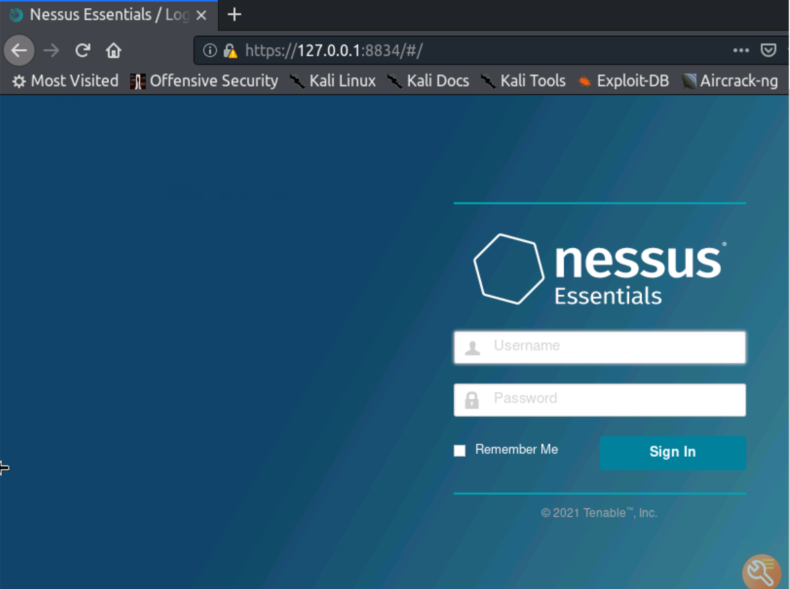Open the Kali Docs bookmark
The image size is (790, 589).
428,81
